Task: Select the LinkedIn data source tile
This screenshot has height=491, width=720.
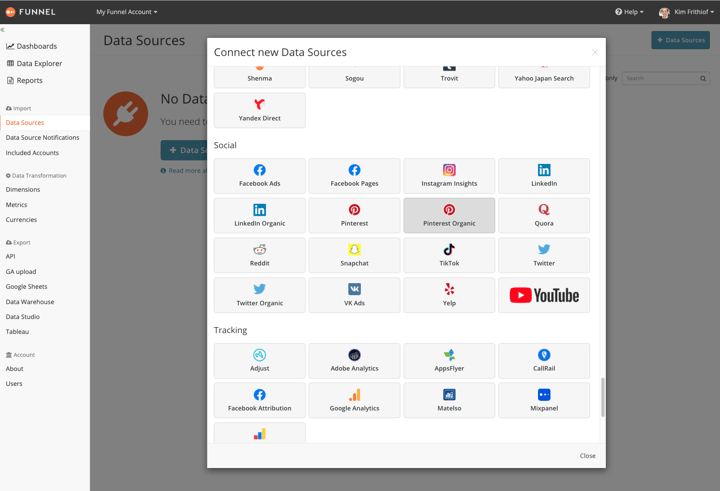Action: pos(544,176)
